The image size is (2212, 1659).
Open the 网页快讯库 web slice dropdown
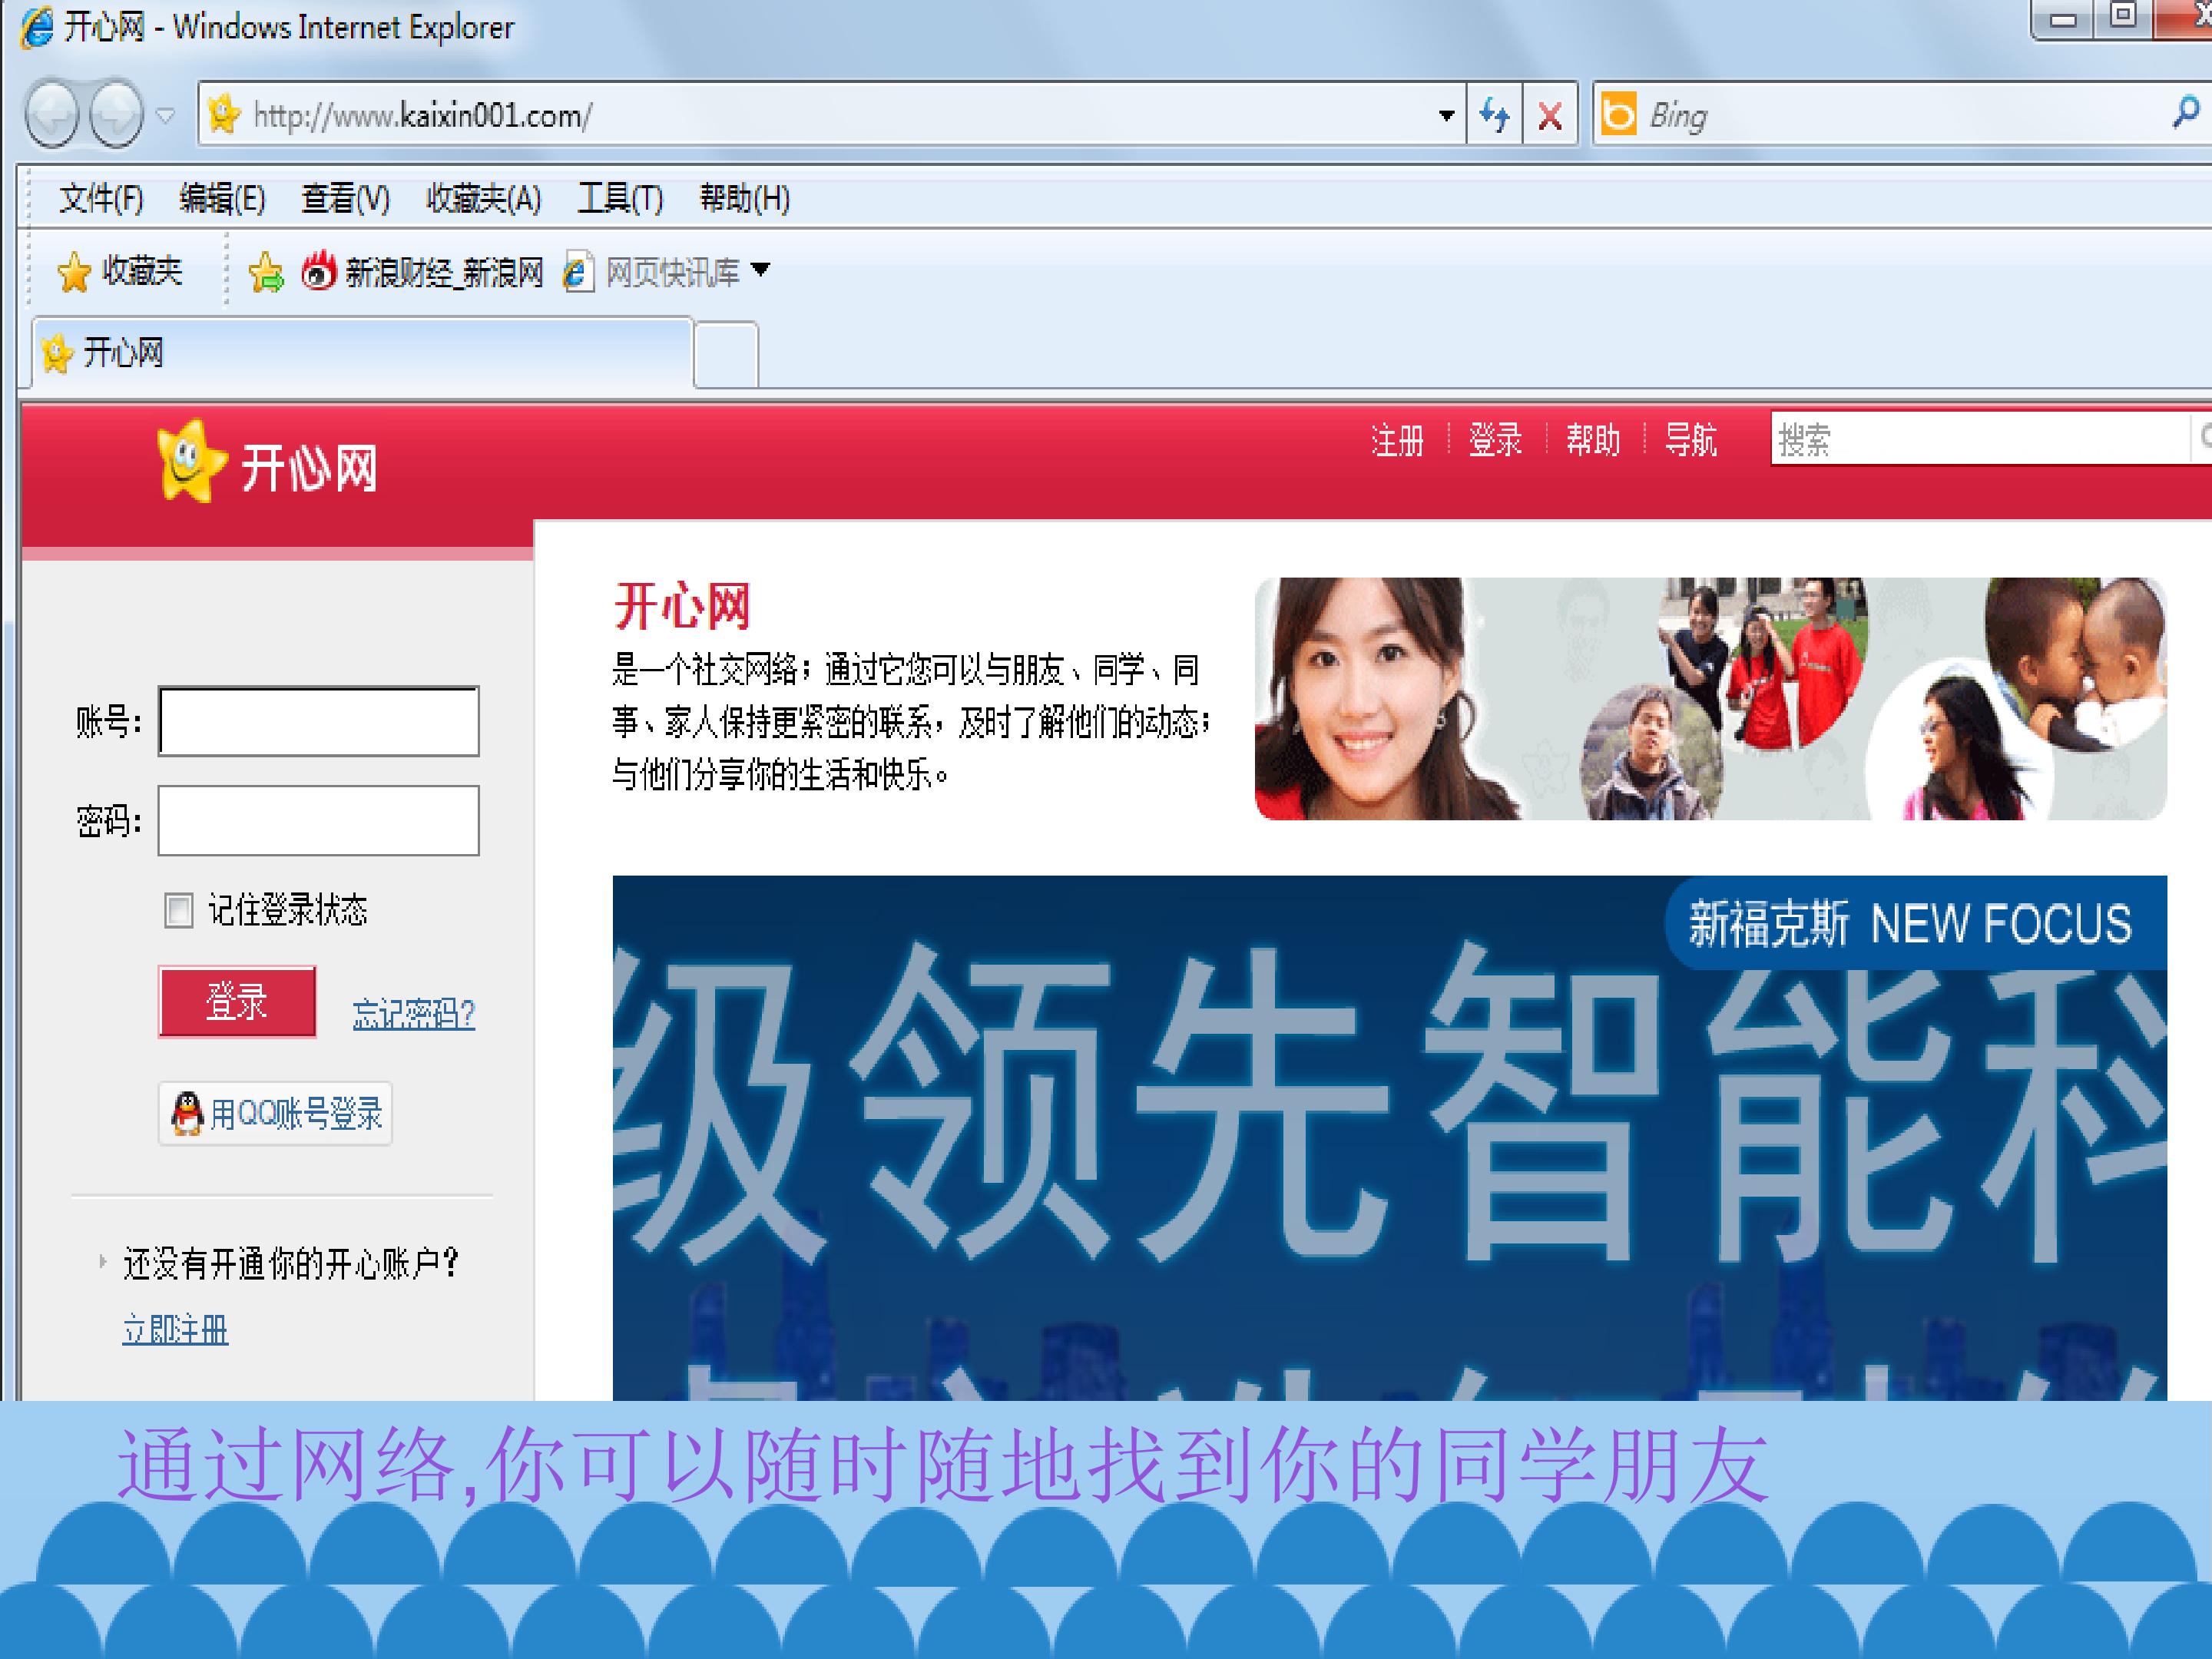coord(667,271)
